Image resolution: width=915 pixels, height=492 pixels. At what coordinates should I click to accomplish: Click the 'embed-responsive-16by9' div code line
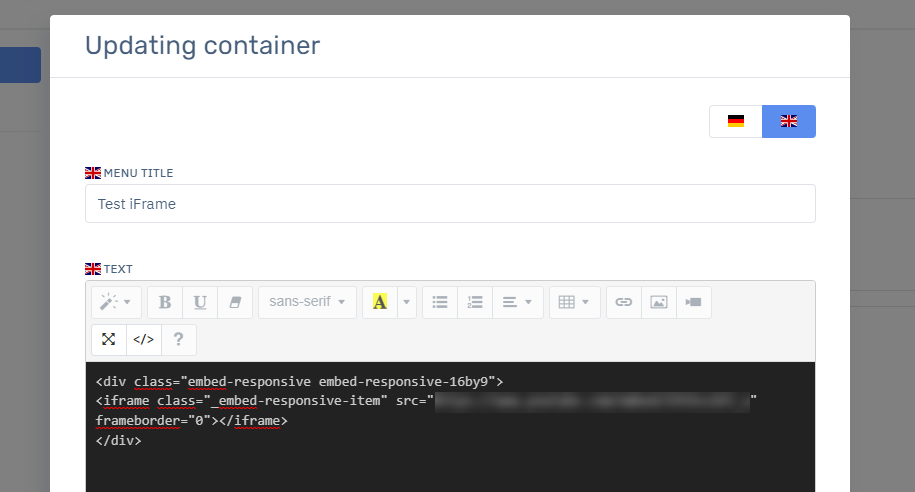tap(299, 382)
